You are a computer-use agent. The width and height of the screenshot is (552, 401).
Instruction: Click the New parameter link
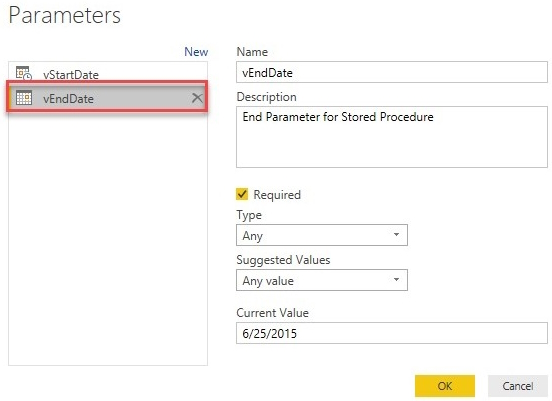pyautogui.click(x=196, y=52)
